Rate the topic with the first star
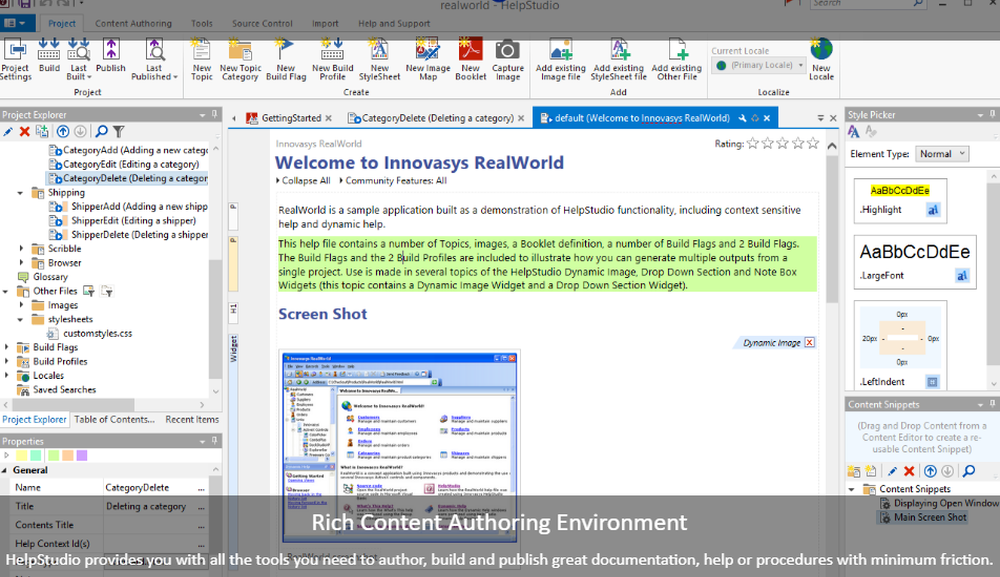Viewport: 1000px width, 577px height. (x=753, y=143)
